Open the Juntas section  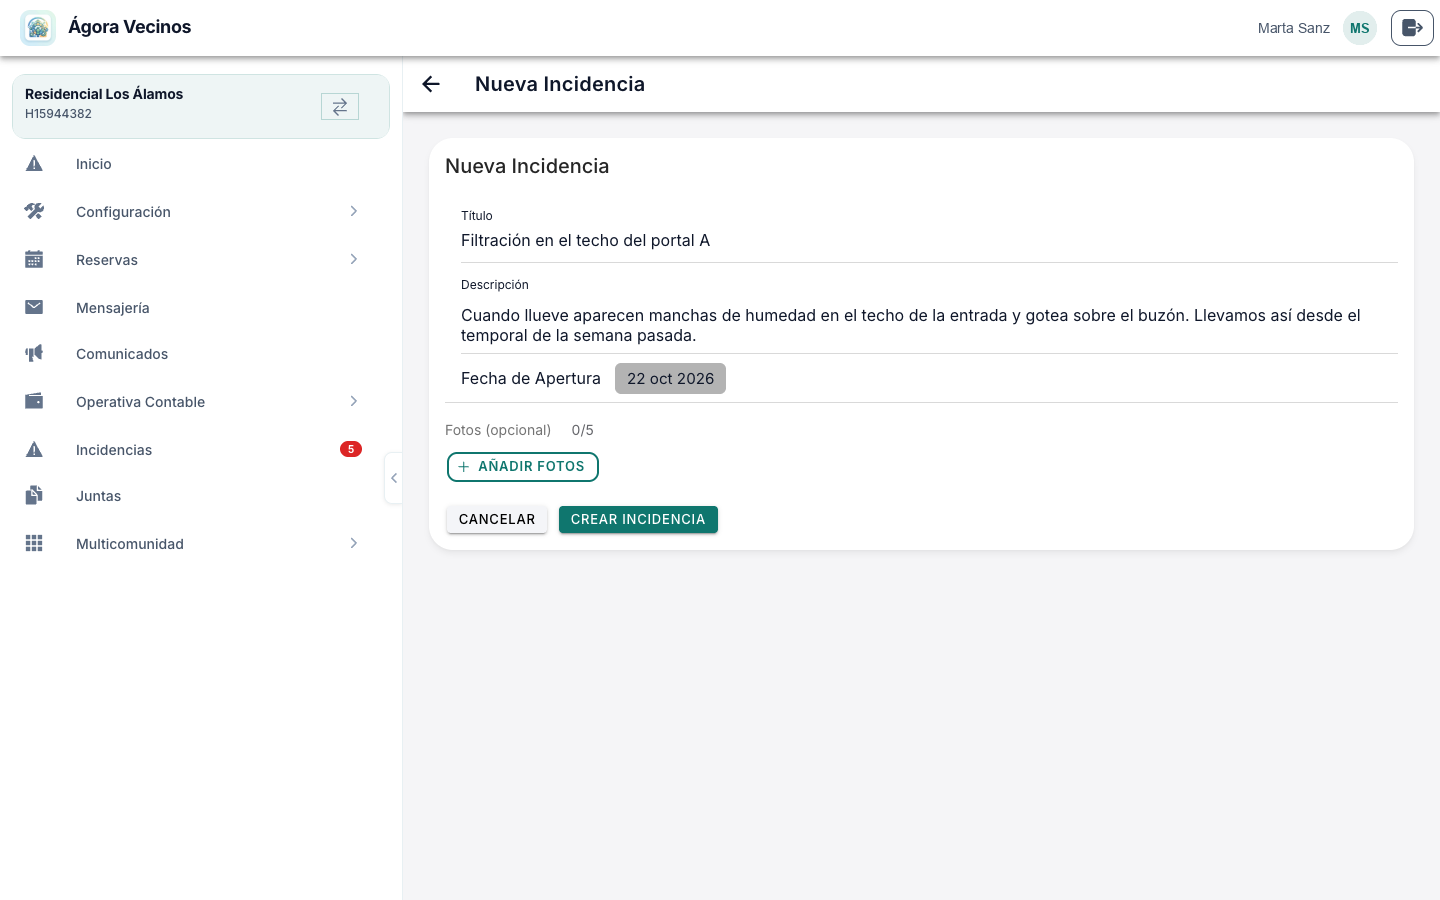[x=201, y=496]
